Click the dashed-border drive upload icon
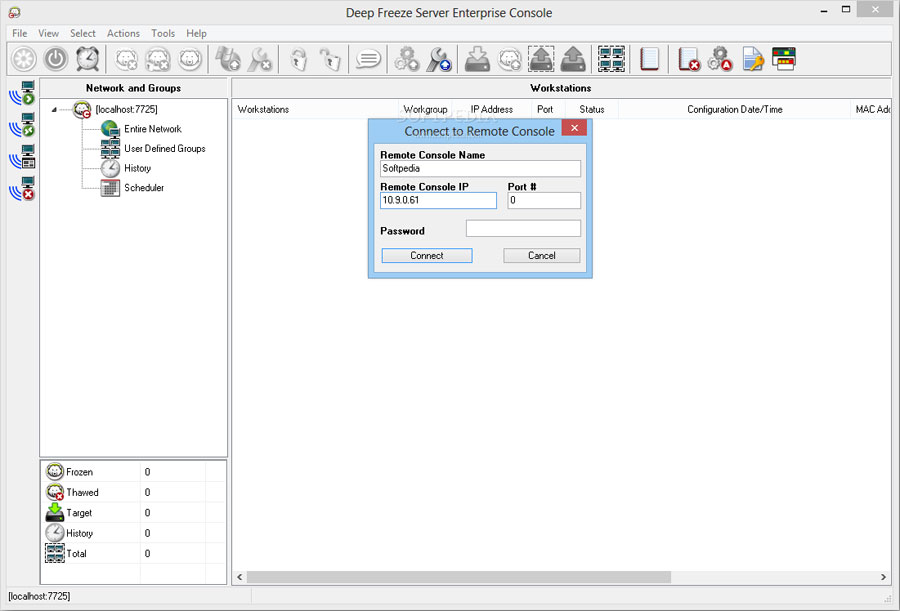This screenshot has width=900, height=611. coord(541,59)
